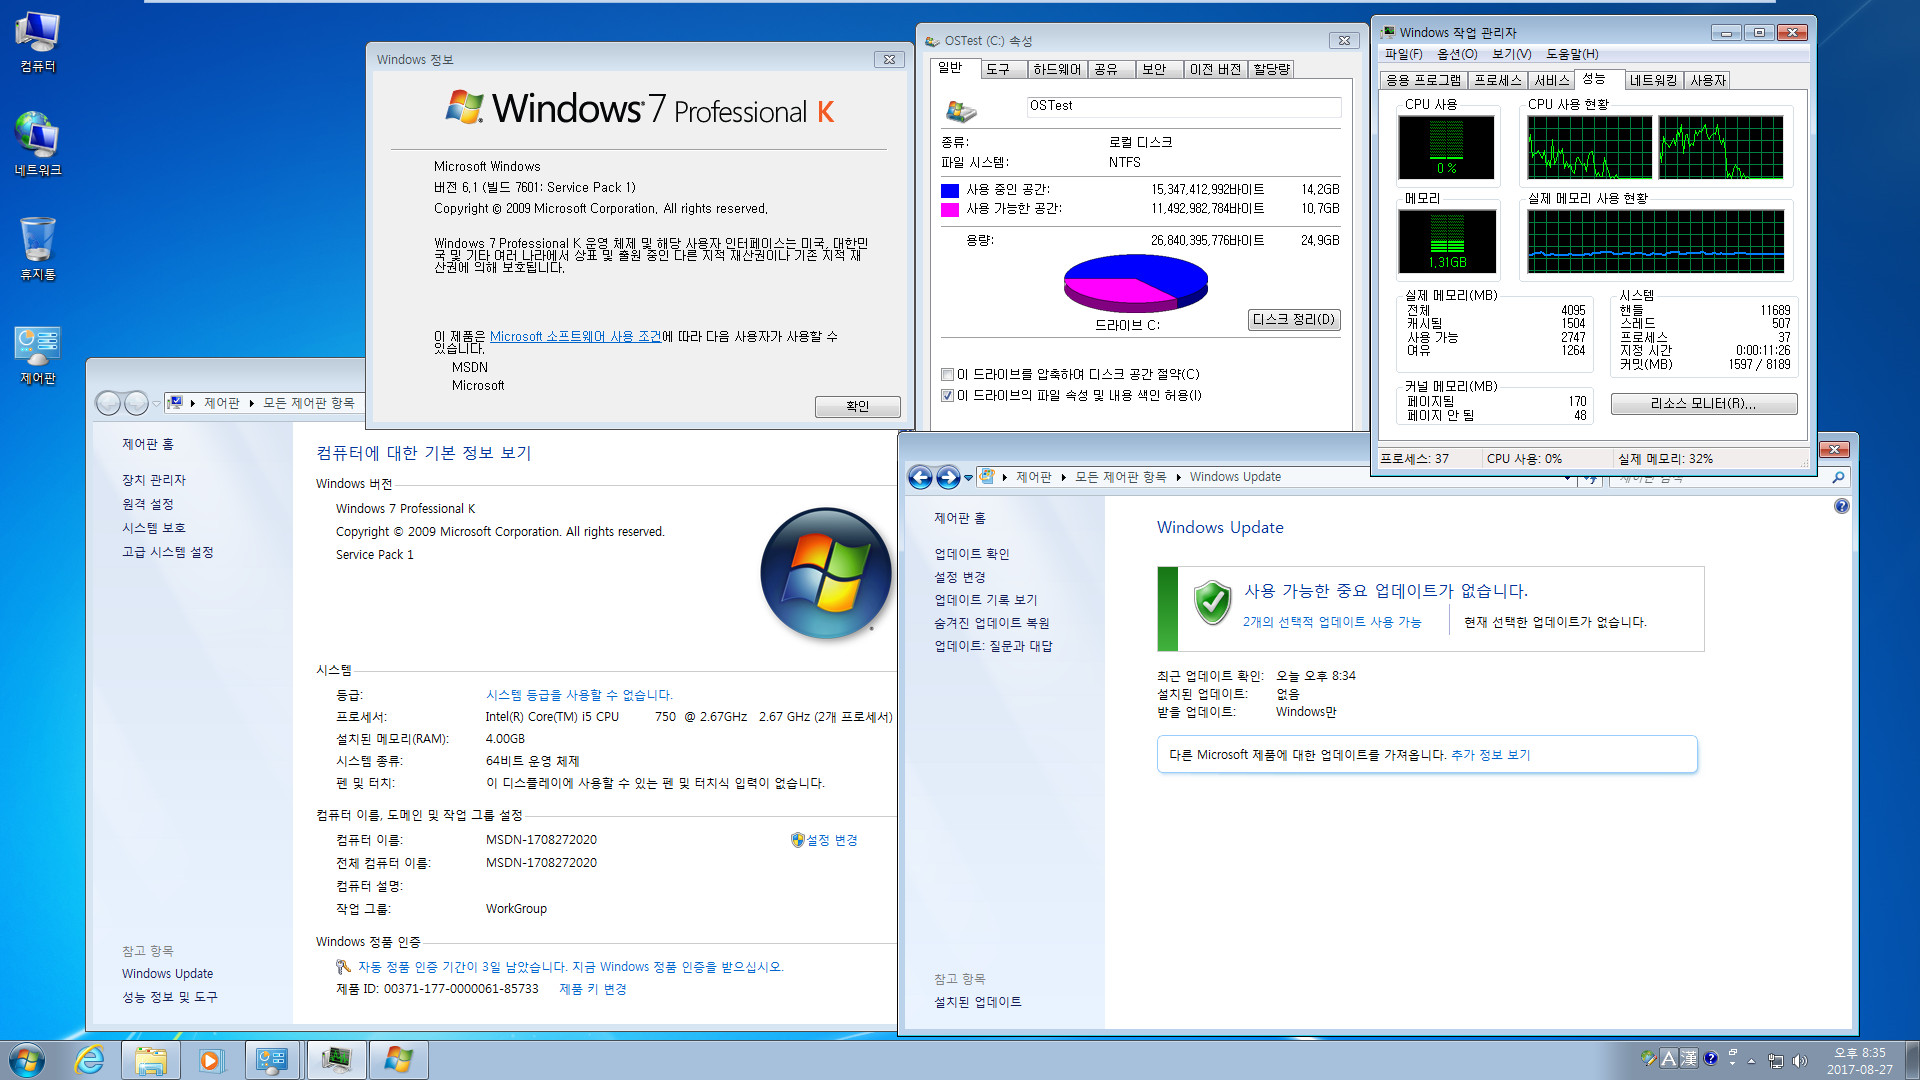Click the network tray icon
This screenshot has height=1080, width=1920.
tap(1776, 1061)
